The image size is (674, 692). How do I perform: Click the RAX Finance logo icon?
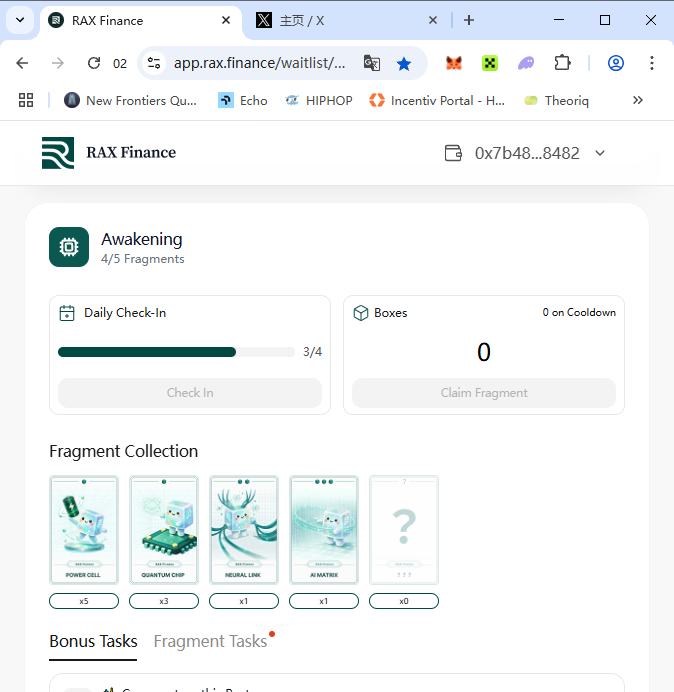click(58, 153)
